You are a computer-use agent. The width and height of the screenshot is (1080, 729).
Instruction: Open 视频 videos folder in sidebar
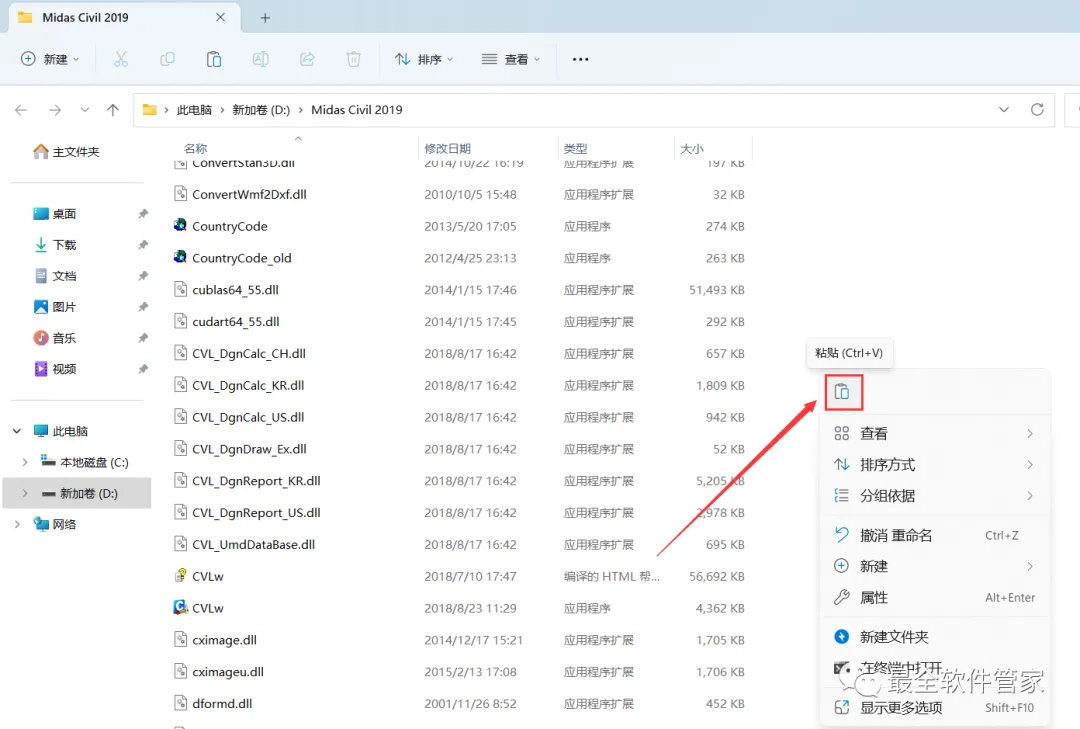click(55, 369)
